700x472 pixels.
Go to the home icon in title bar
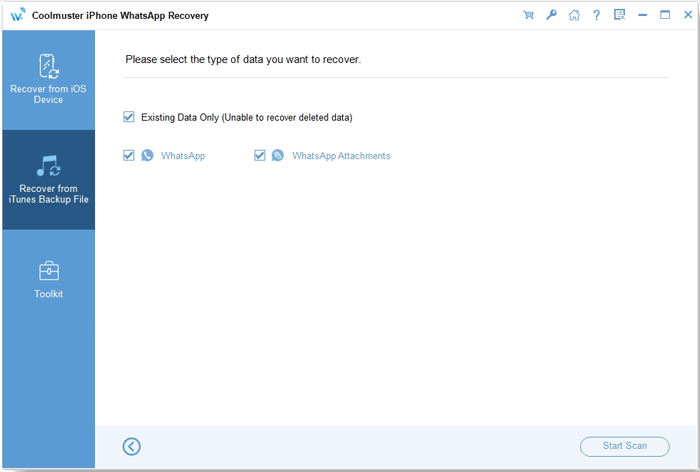pyautogui.click(x=574, y=15)
